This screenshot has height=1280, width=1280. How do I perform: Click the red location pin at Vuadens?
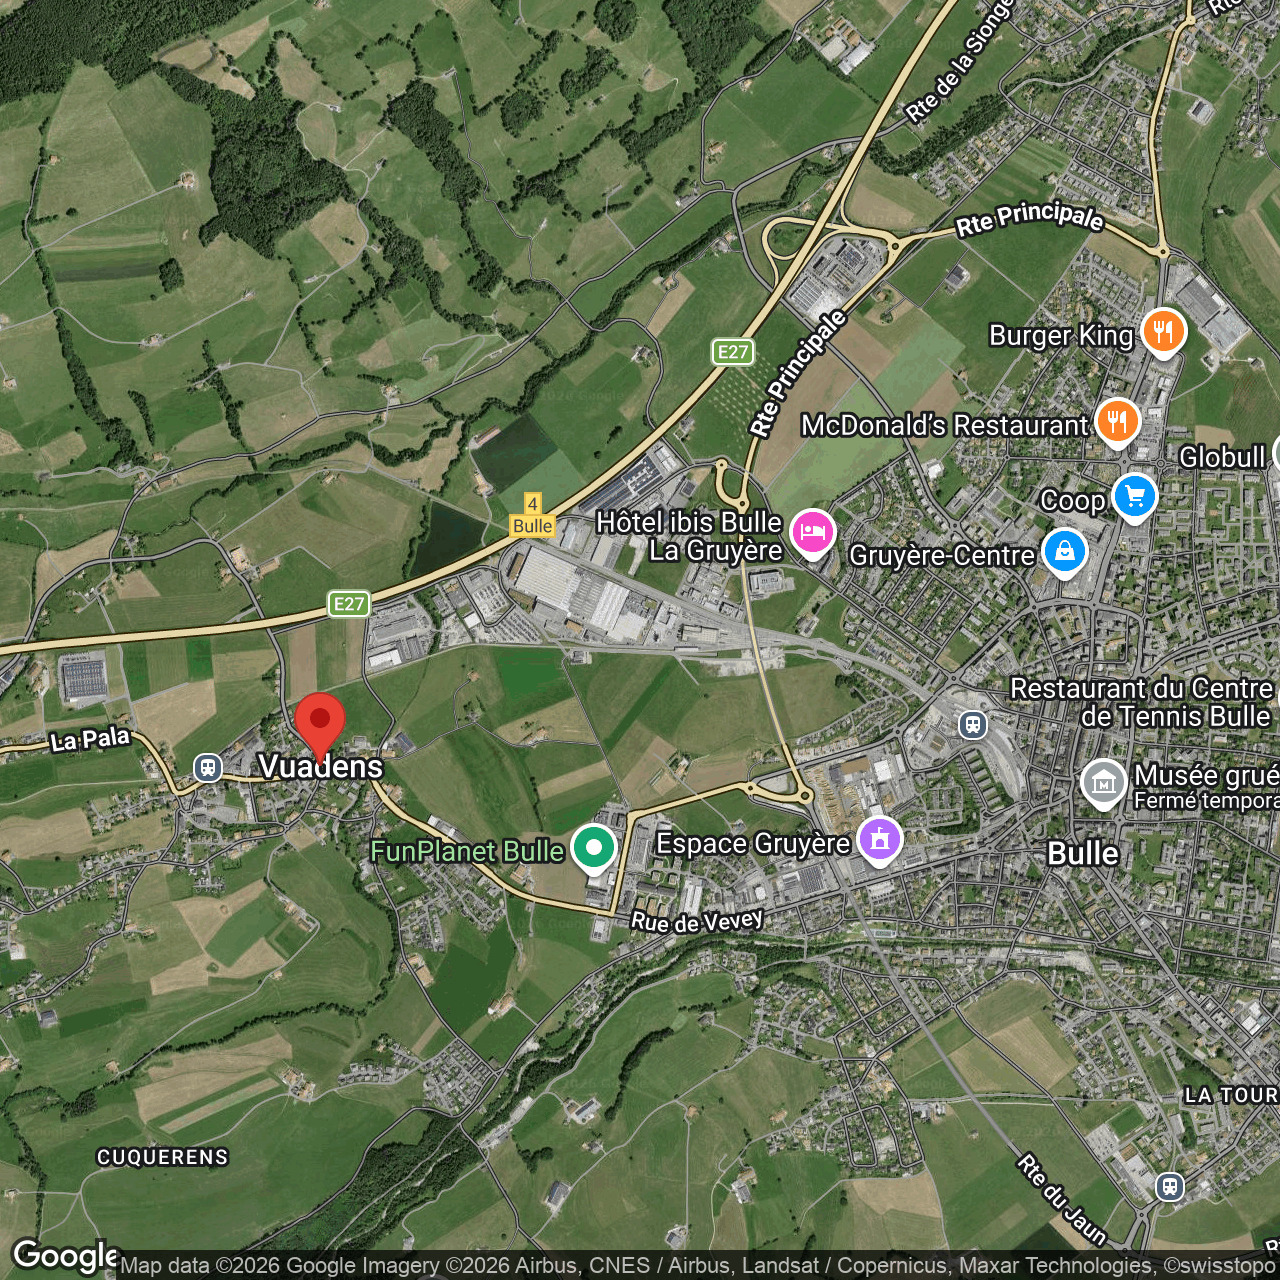320,727
